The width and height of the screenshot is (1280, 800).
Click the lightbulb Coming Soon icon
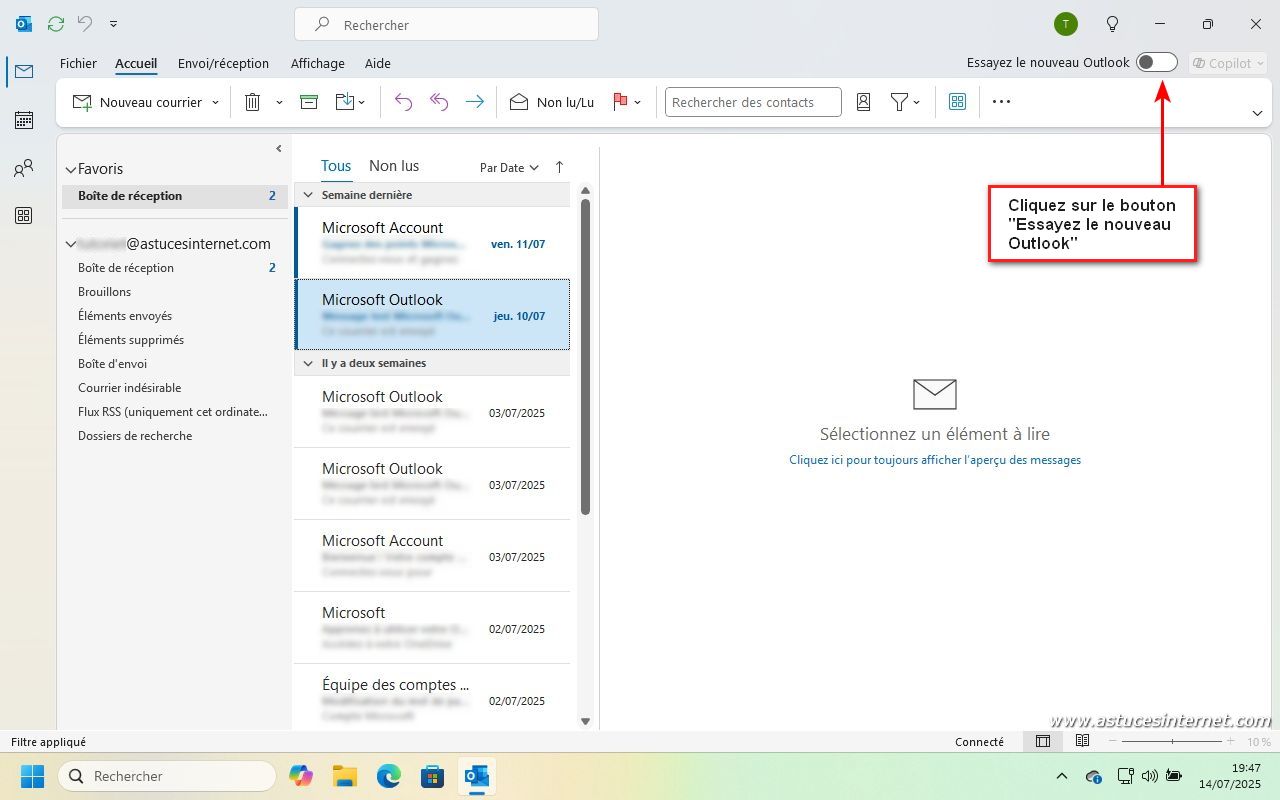coord(1112,24)
